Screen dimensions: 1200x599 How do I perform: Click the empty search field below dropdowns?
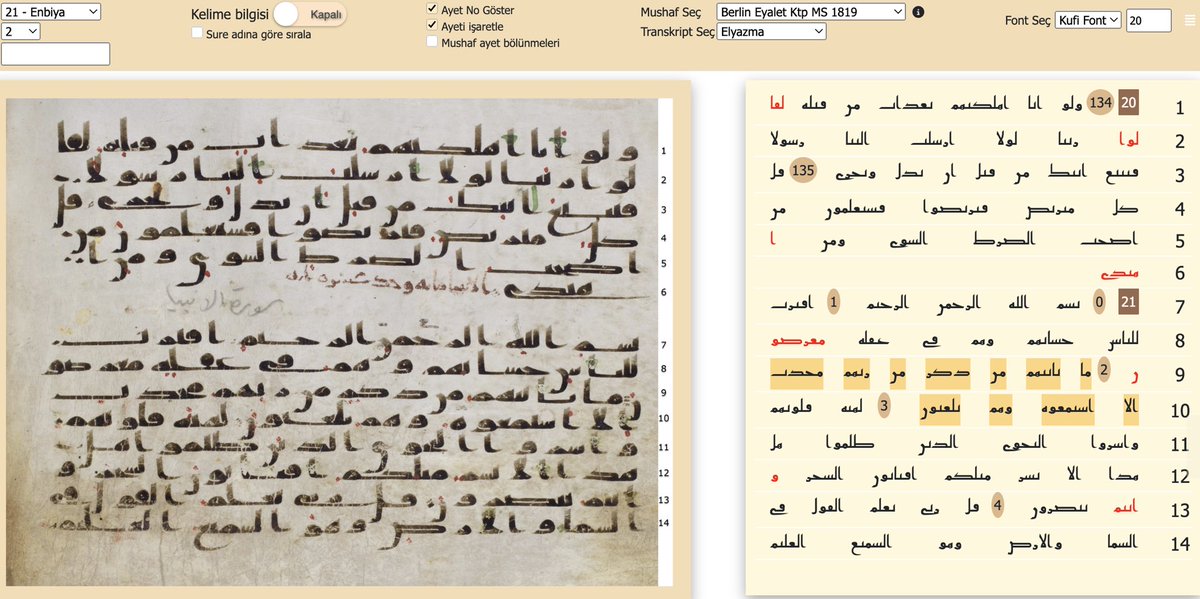(56, 54)
